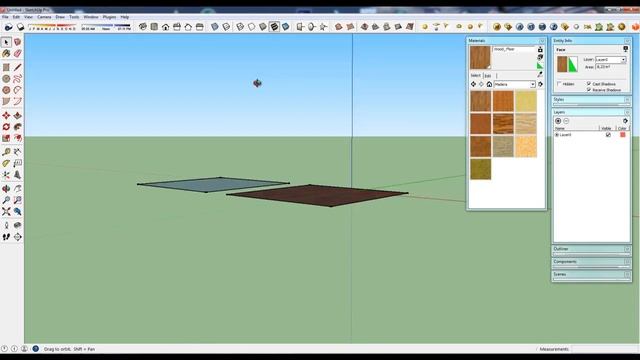
Task: Click the Measurements input box
Action: click(x=604, y=349)
